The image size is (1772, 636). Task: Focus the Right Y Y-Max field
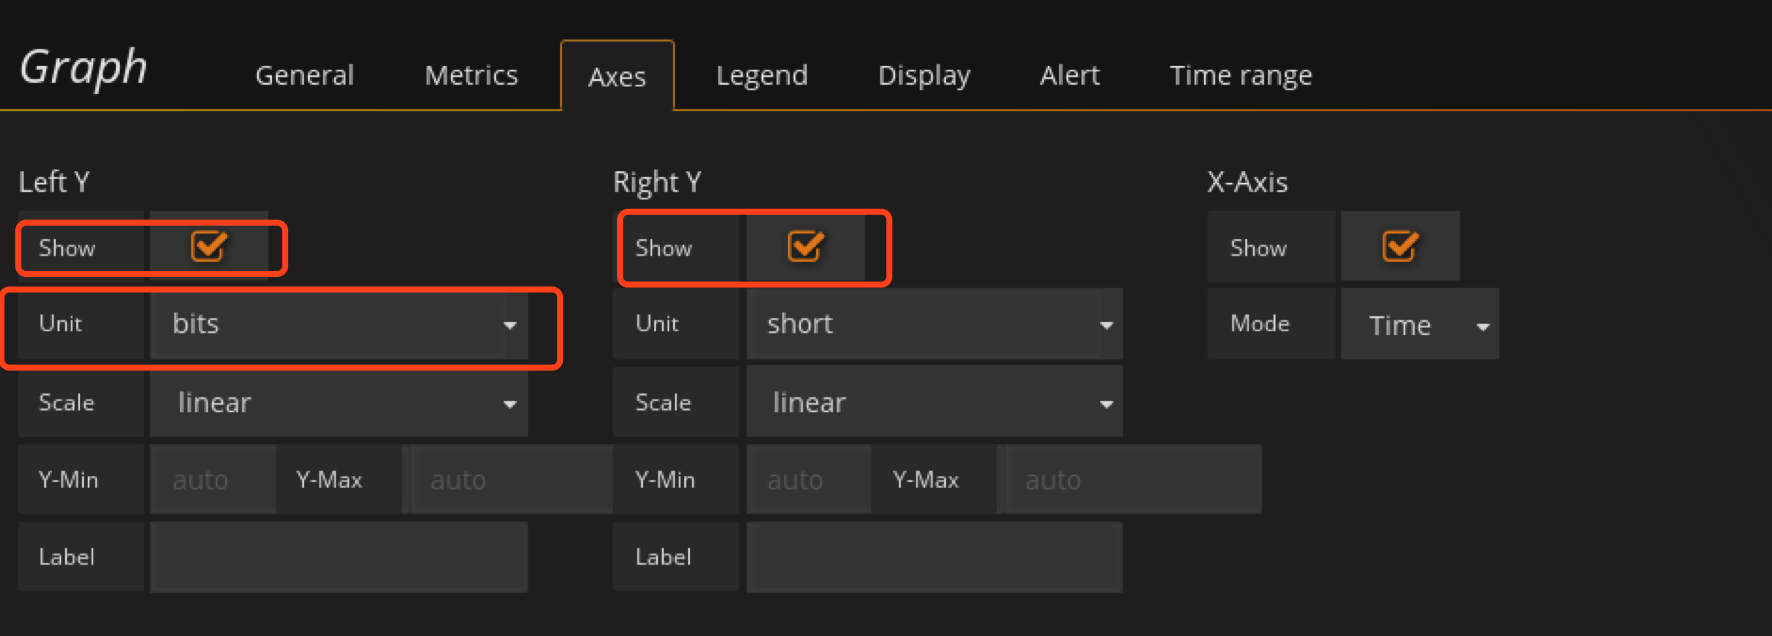coord(1132,480)
